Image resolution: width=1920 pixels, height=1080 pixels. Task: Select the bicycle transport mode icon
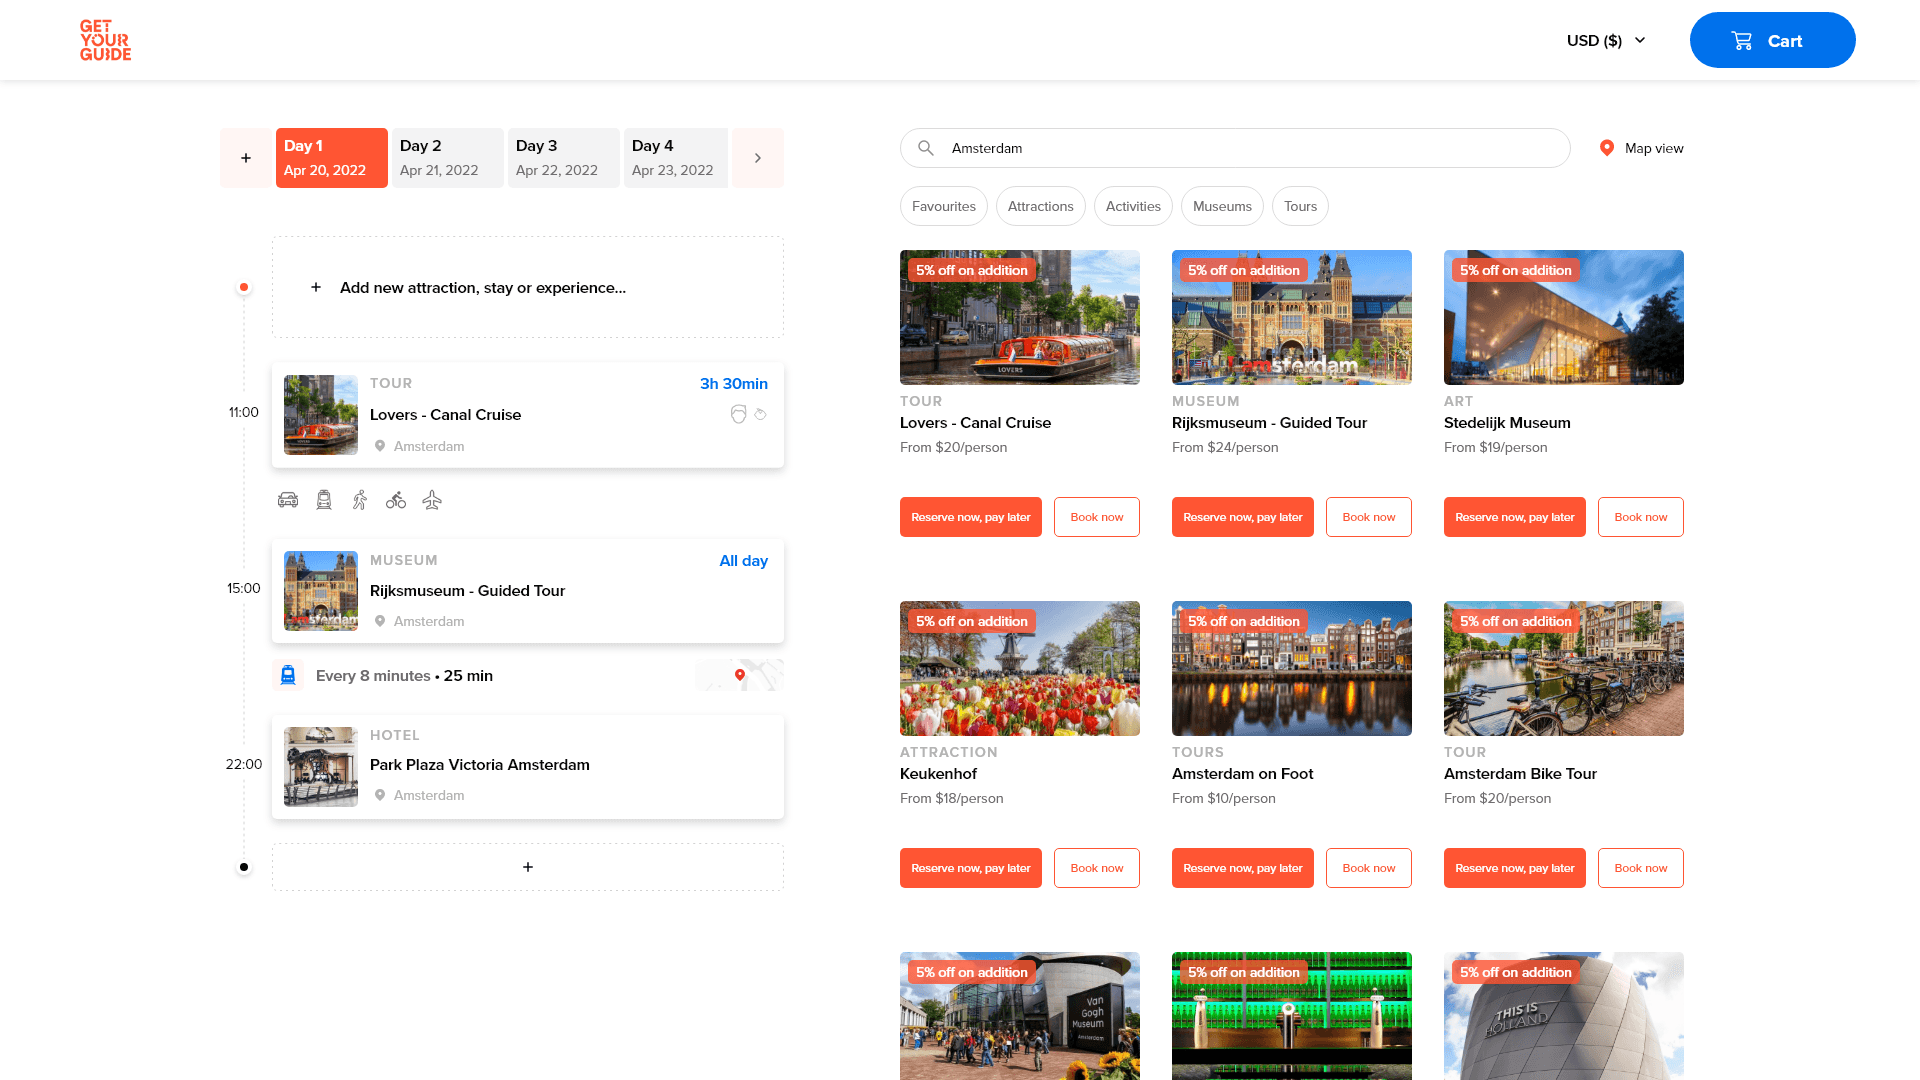396,500
